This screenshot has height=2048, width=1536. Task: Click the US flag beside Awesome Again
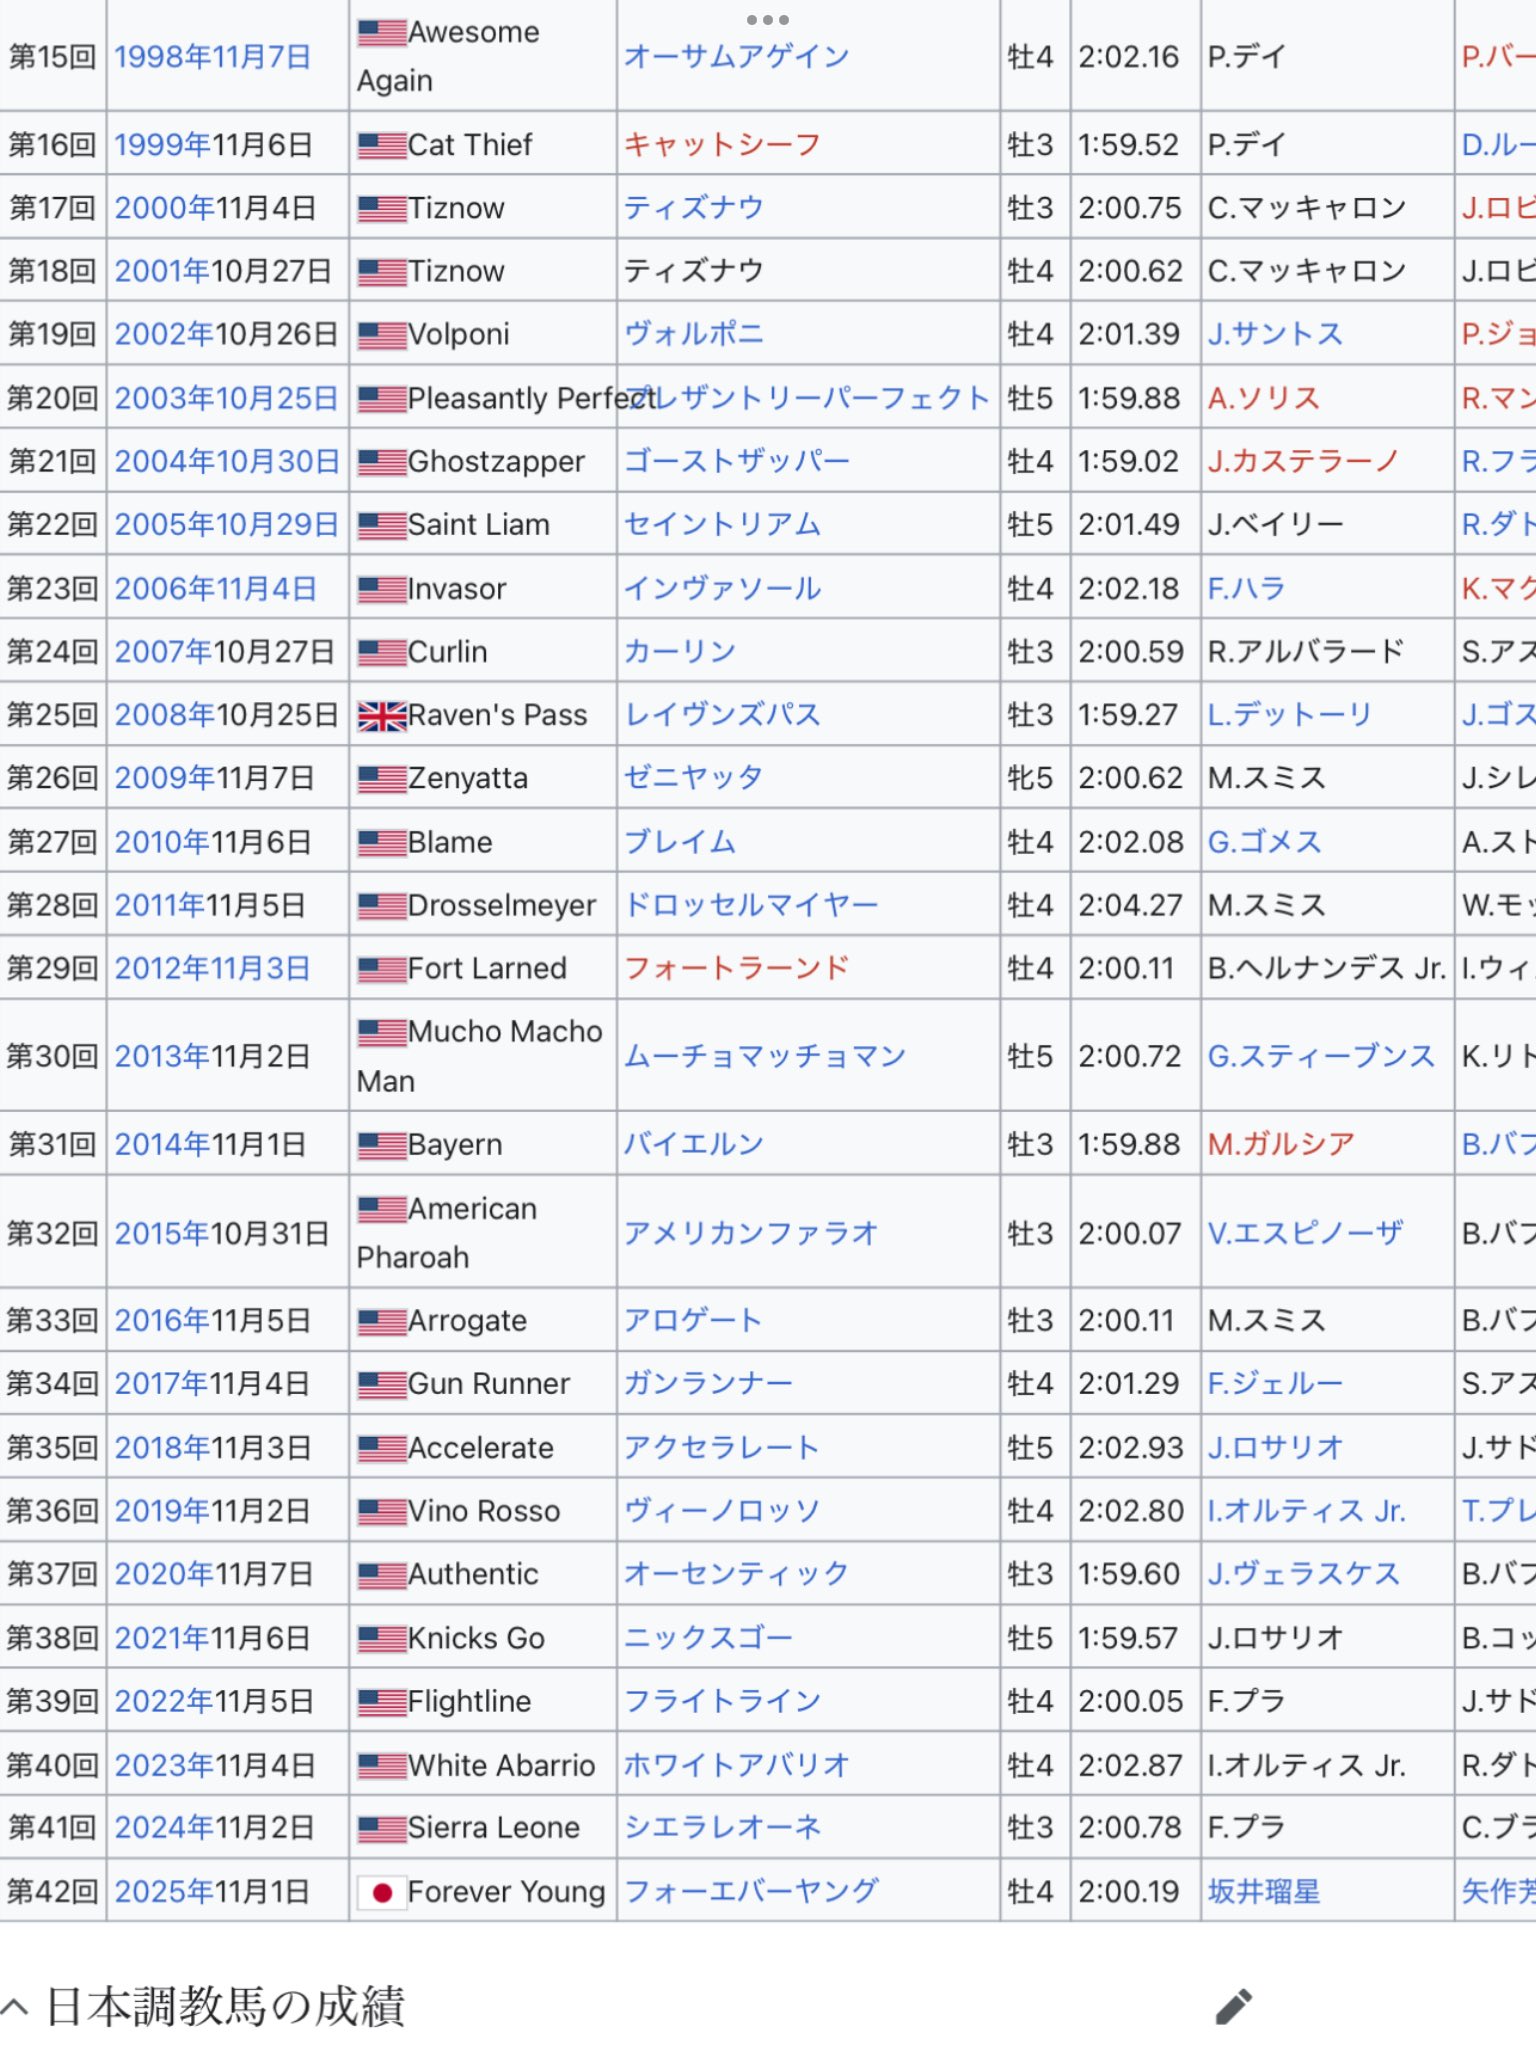382,33
